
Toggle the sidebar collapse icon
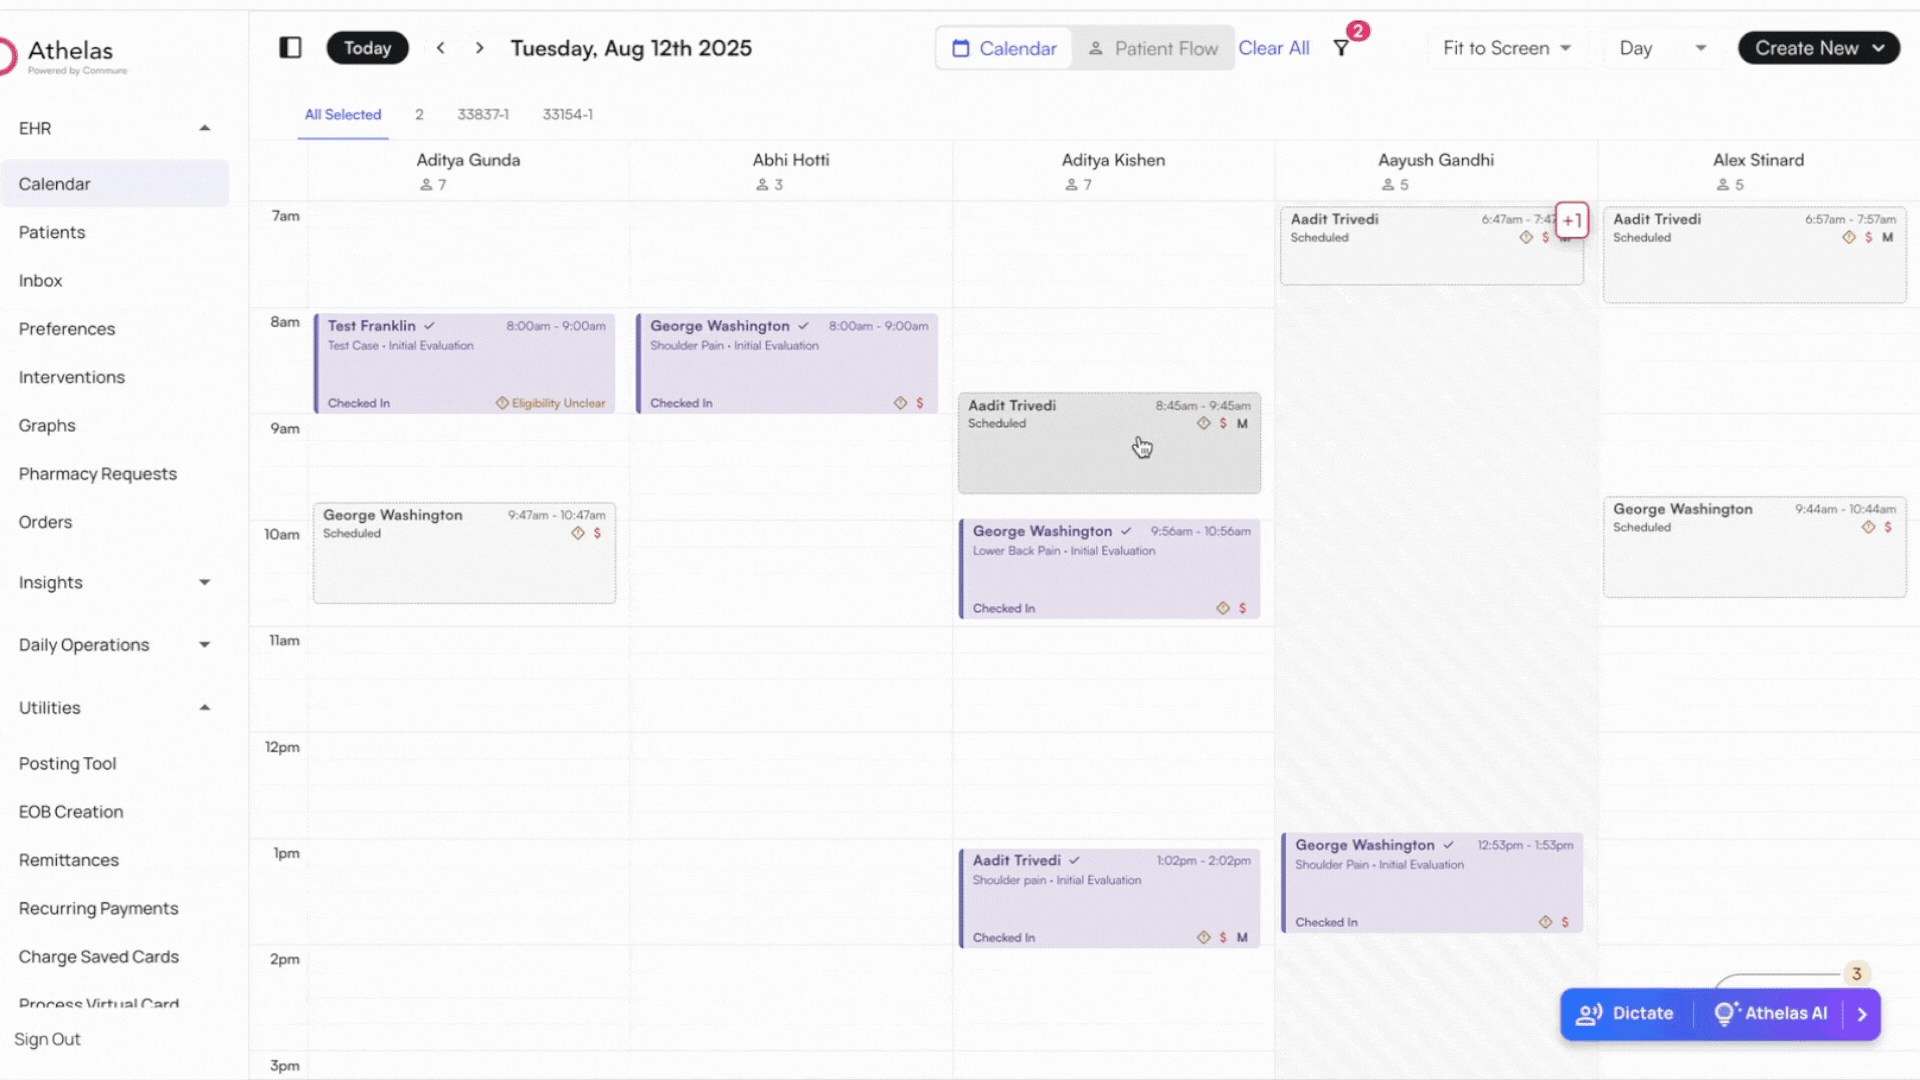point(290,48)
